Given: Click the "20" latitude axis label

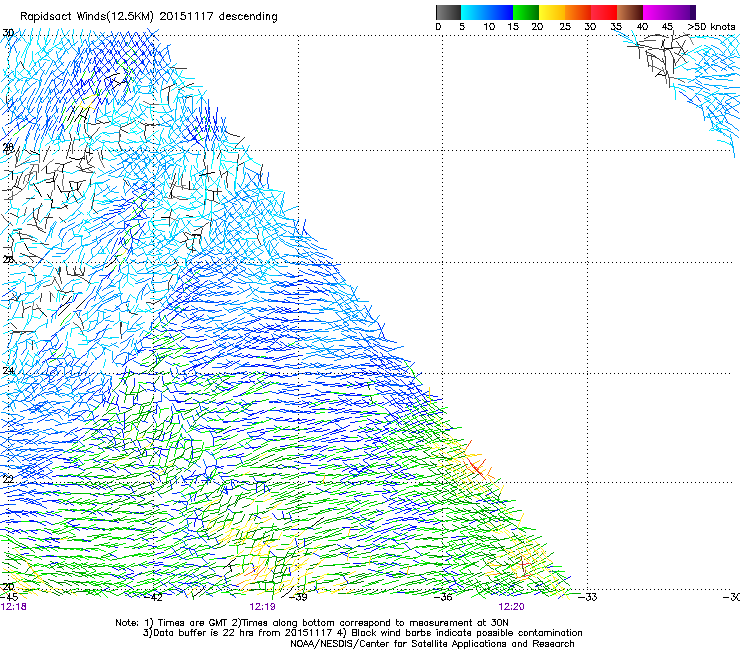Looking at the screenshot, I should pyautogui.click(x=8, y=587).
